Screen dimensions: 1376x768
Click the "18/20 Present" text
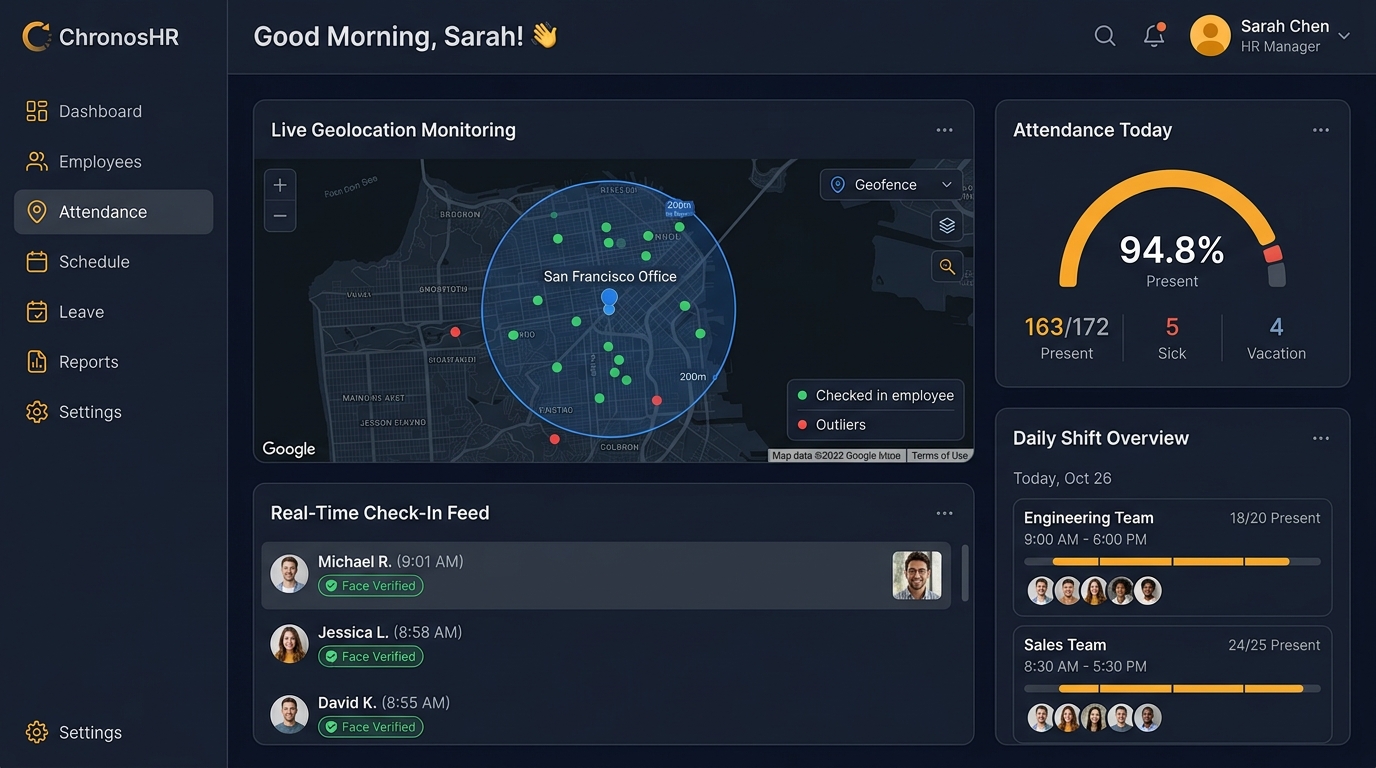click(1275, 518)
